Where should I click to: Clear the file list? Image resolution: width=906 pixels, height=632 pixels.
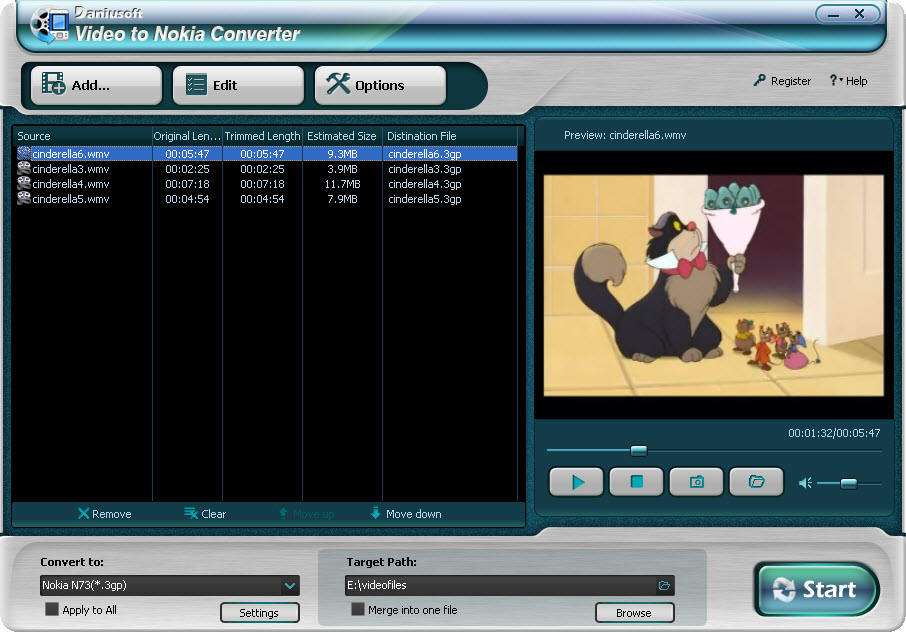pyautogui.click(x=205, y=514)
